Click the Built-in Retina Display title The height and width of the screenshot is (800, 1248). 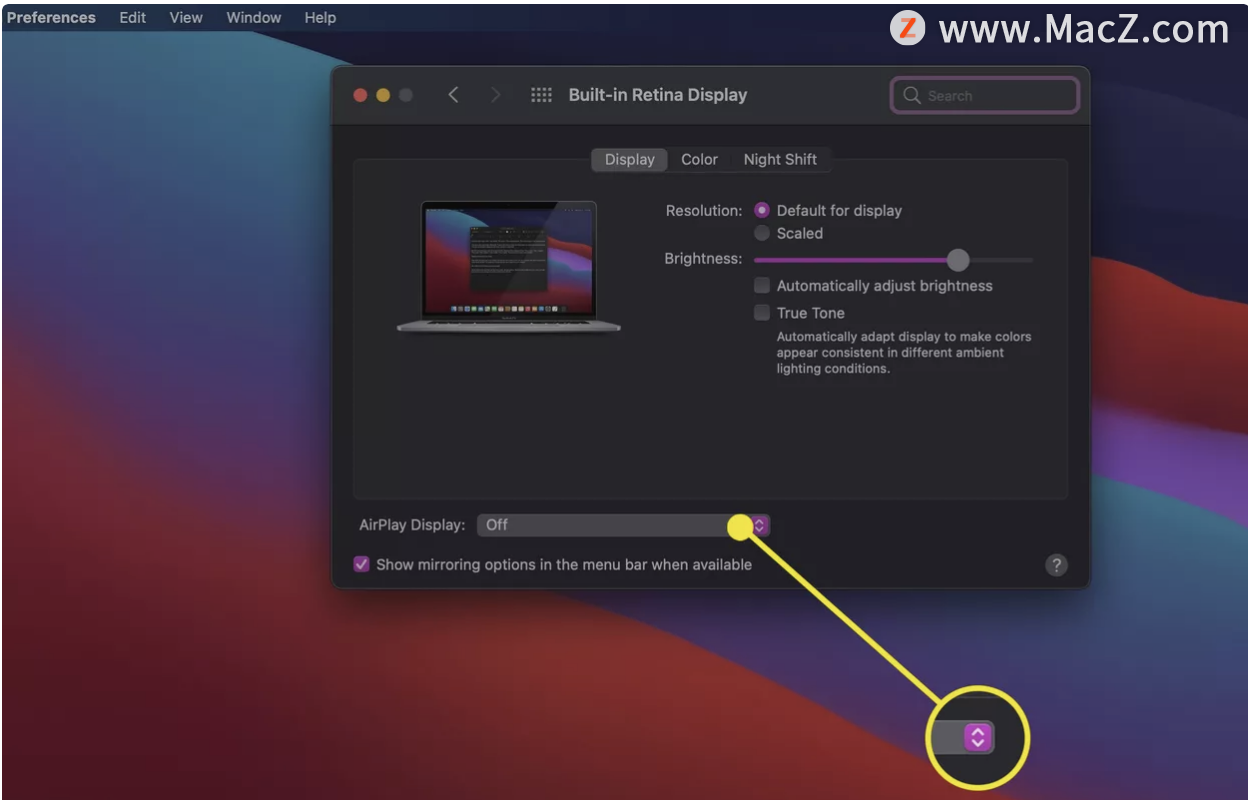(658, 95)
